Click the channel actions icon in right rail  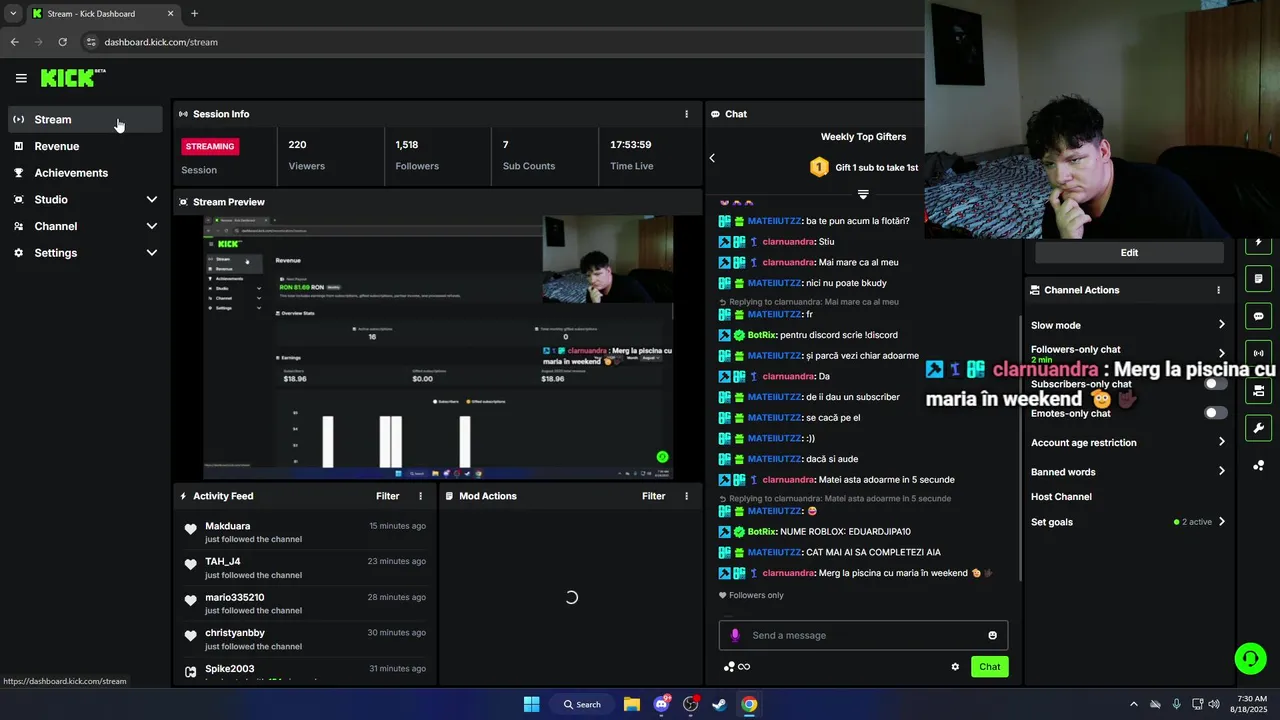pos(1258,391)
